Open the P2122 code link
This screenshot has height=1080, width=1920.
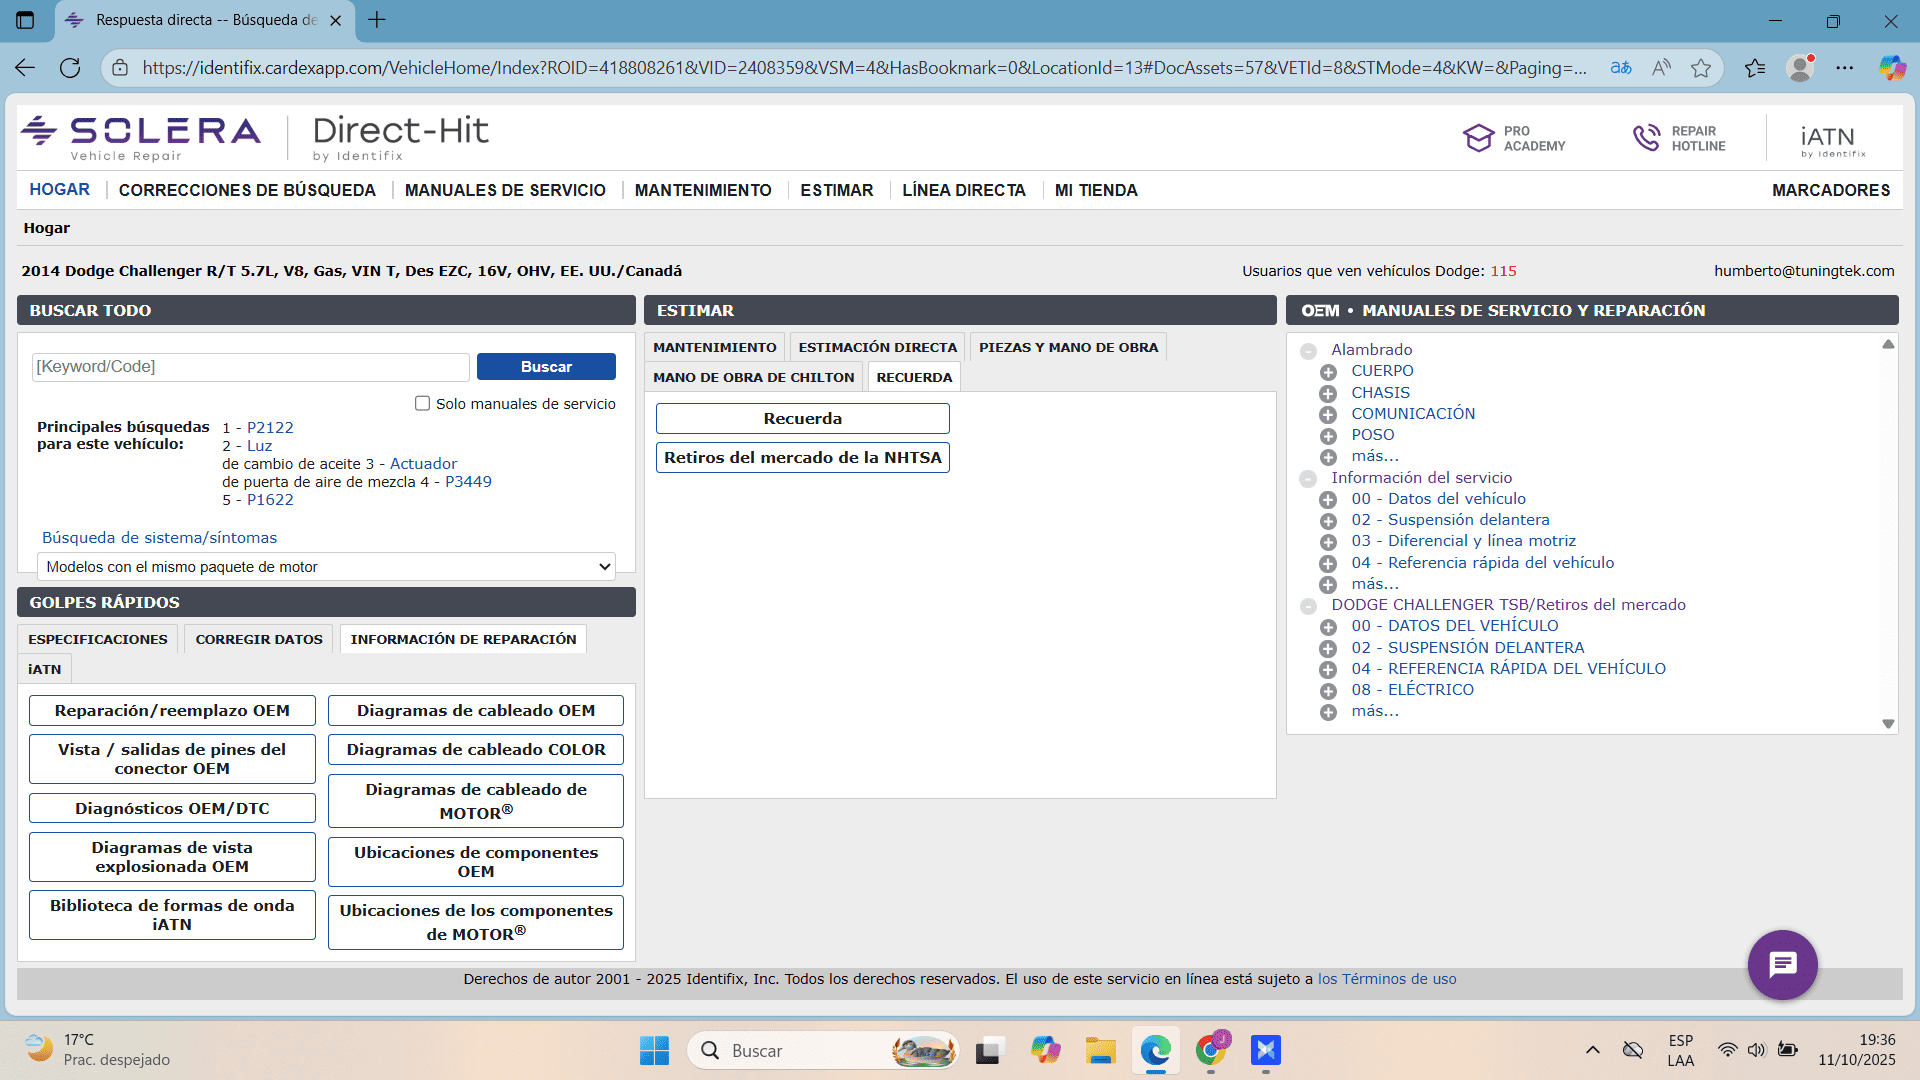[269, 427]
